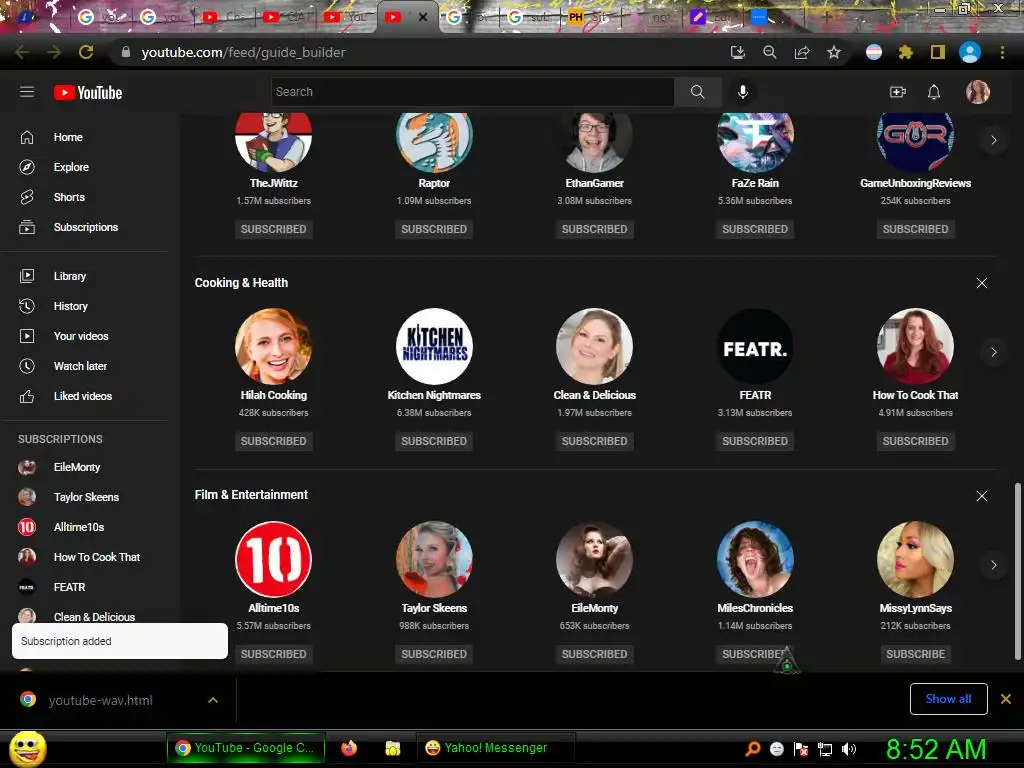1024x768 pixels.
Task: Toggle SUBSCRIBED for Raptor
Action: (434, 229)
